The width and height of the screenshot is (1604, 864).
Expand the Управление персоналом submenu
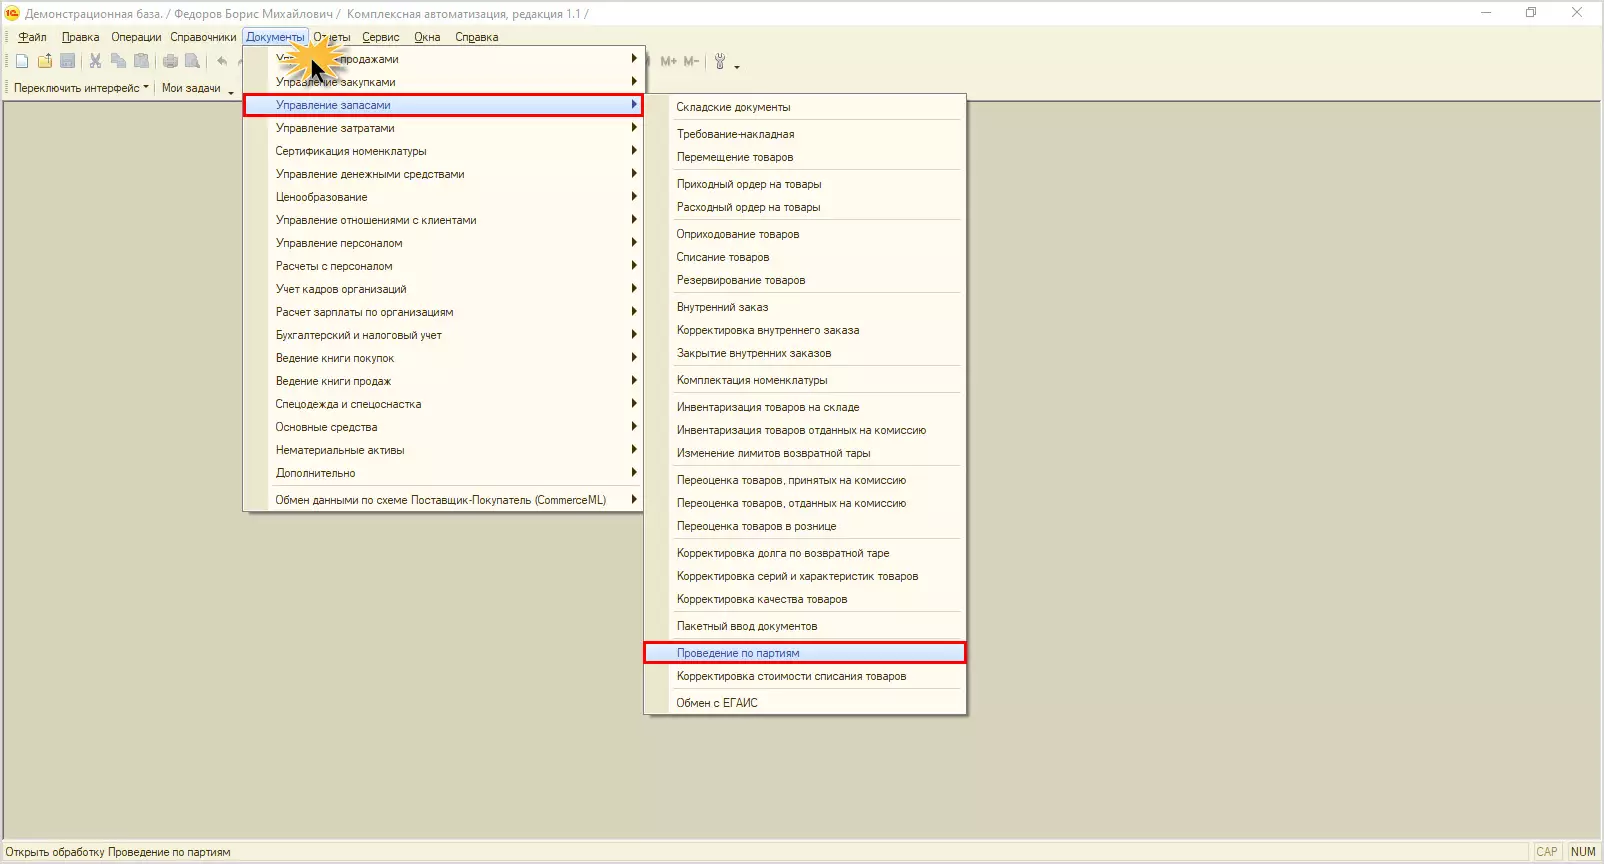click(x=443, y=243)
